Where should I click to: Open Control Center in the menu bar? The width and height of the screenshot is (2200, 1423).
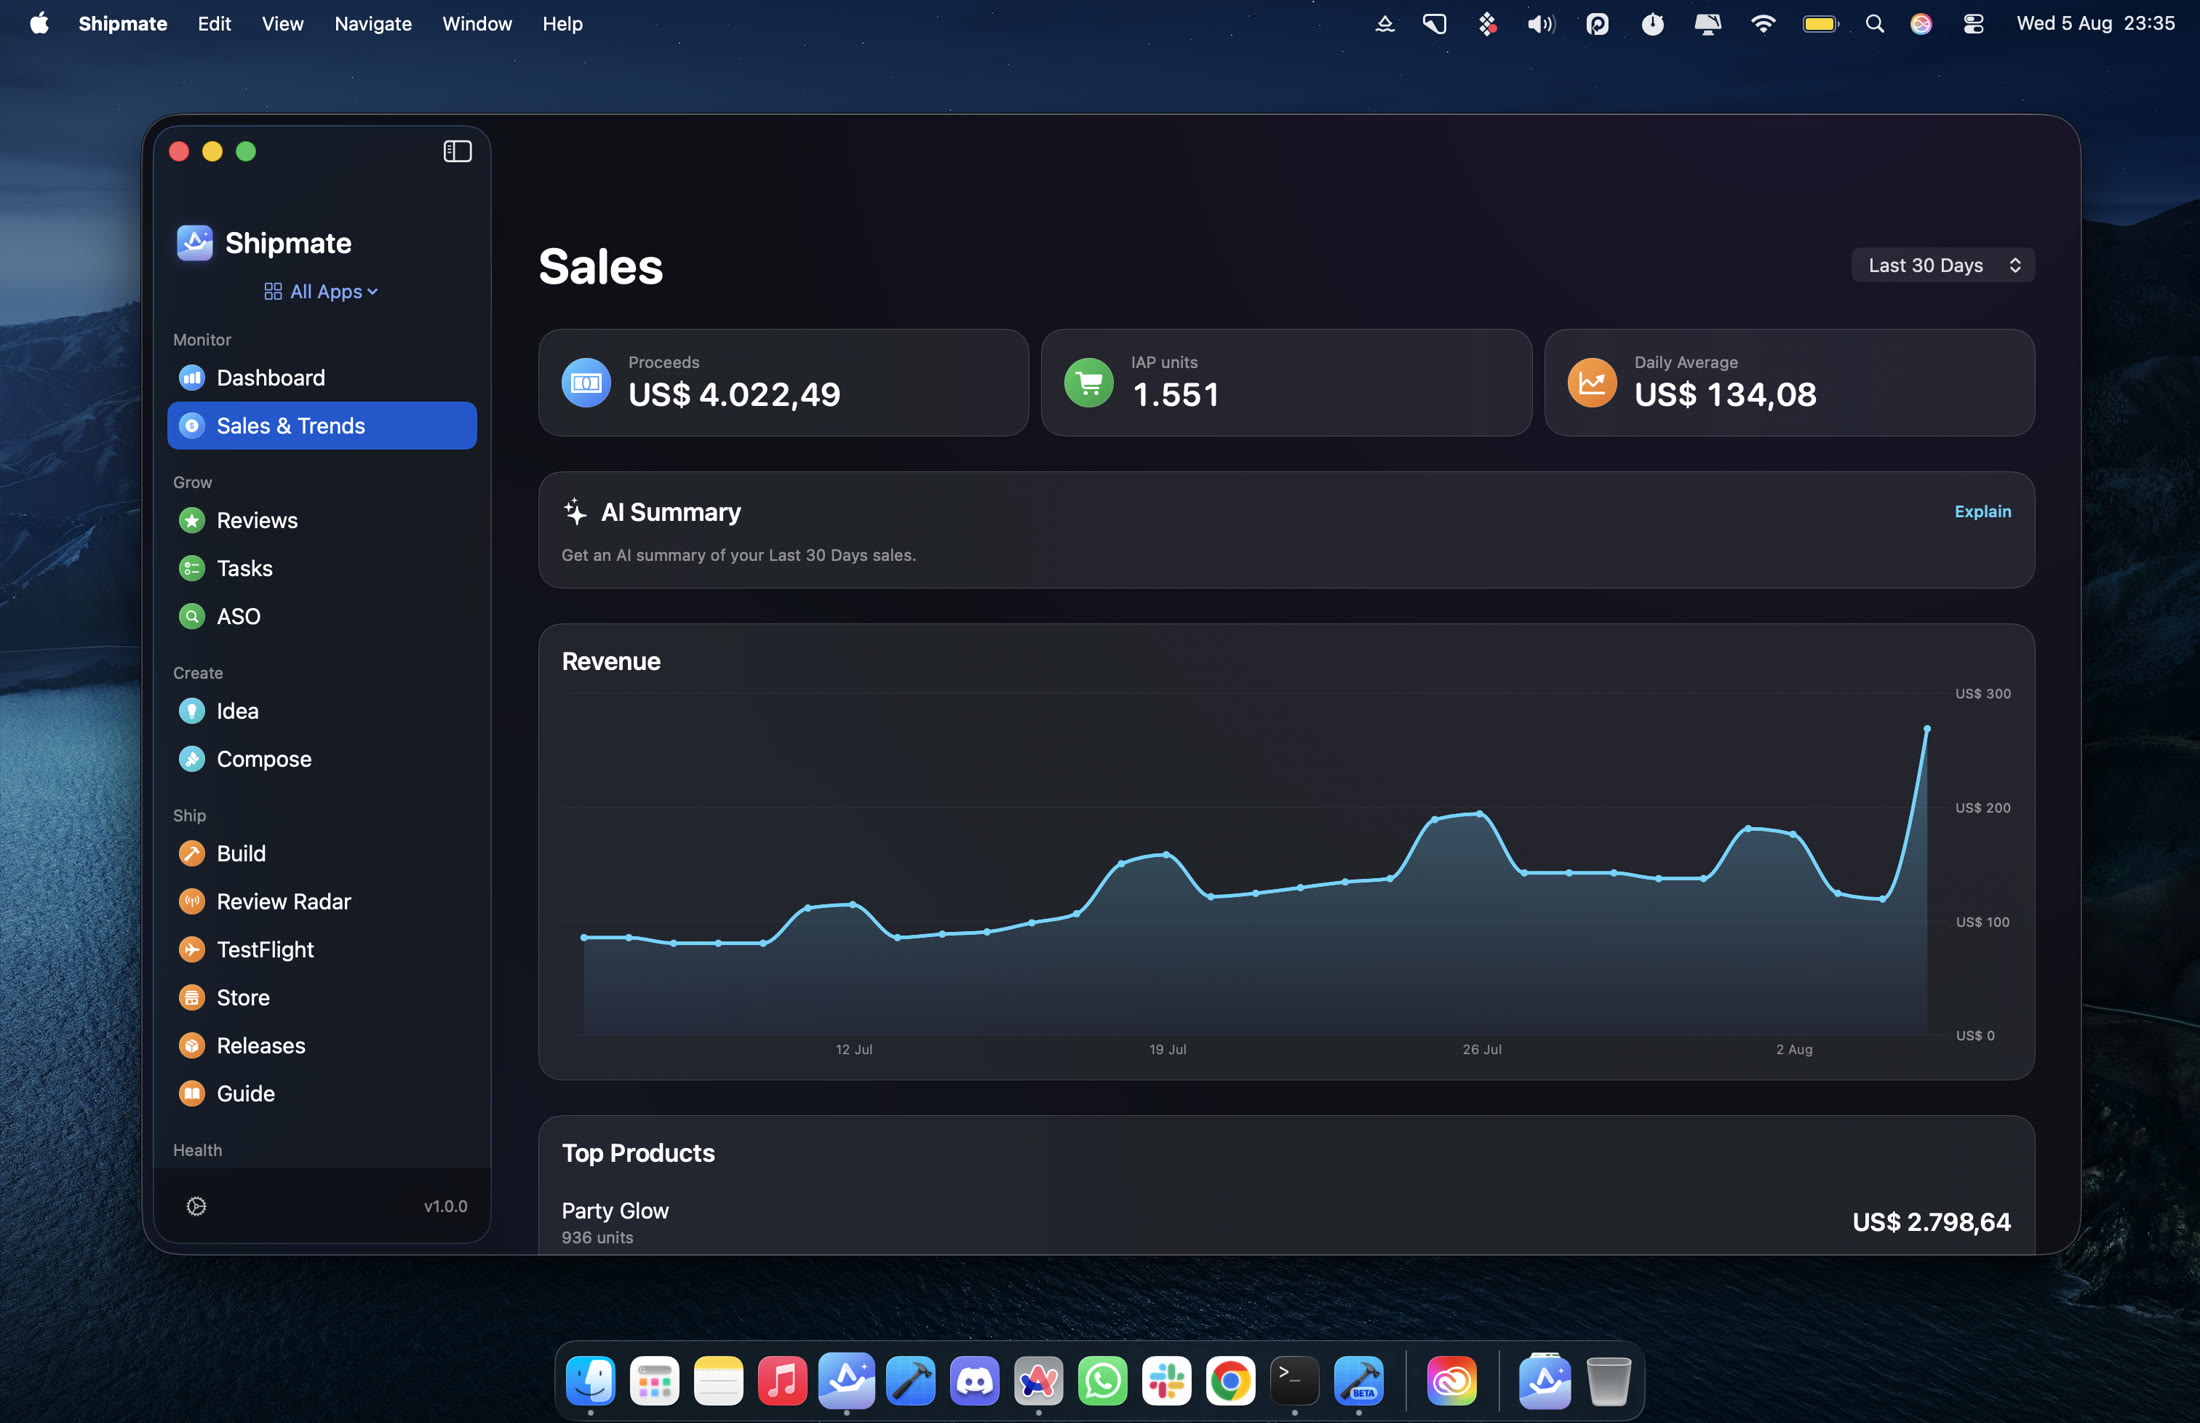pyautogui.click(x=1973, y=23)
